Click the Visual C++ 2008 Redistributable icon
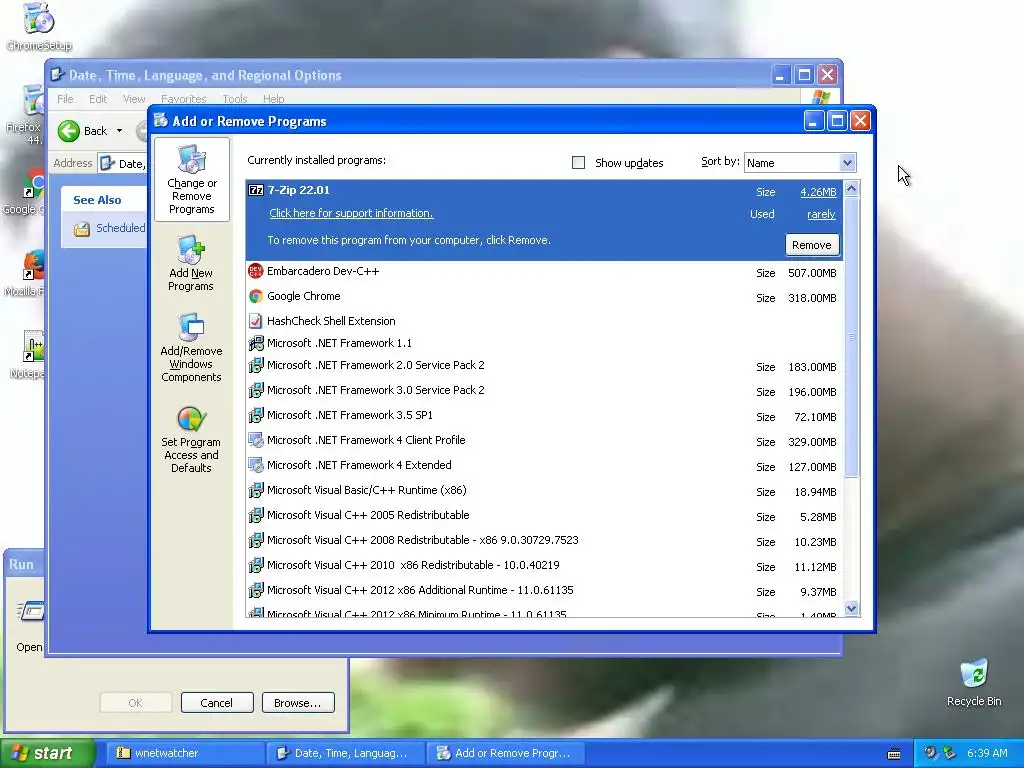1024x768 pixels. pyautogui.click(x=256, y=540)
